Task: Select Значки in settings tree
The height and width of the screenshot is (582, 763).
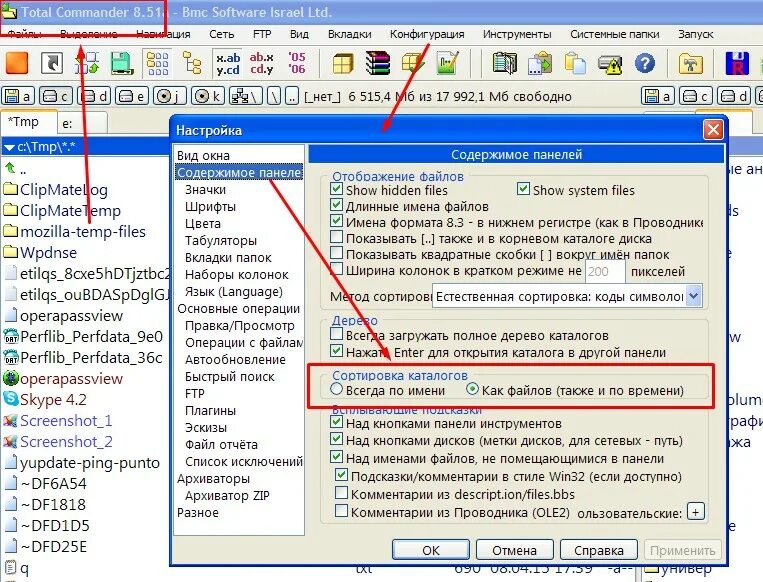Action: [205, 190]
